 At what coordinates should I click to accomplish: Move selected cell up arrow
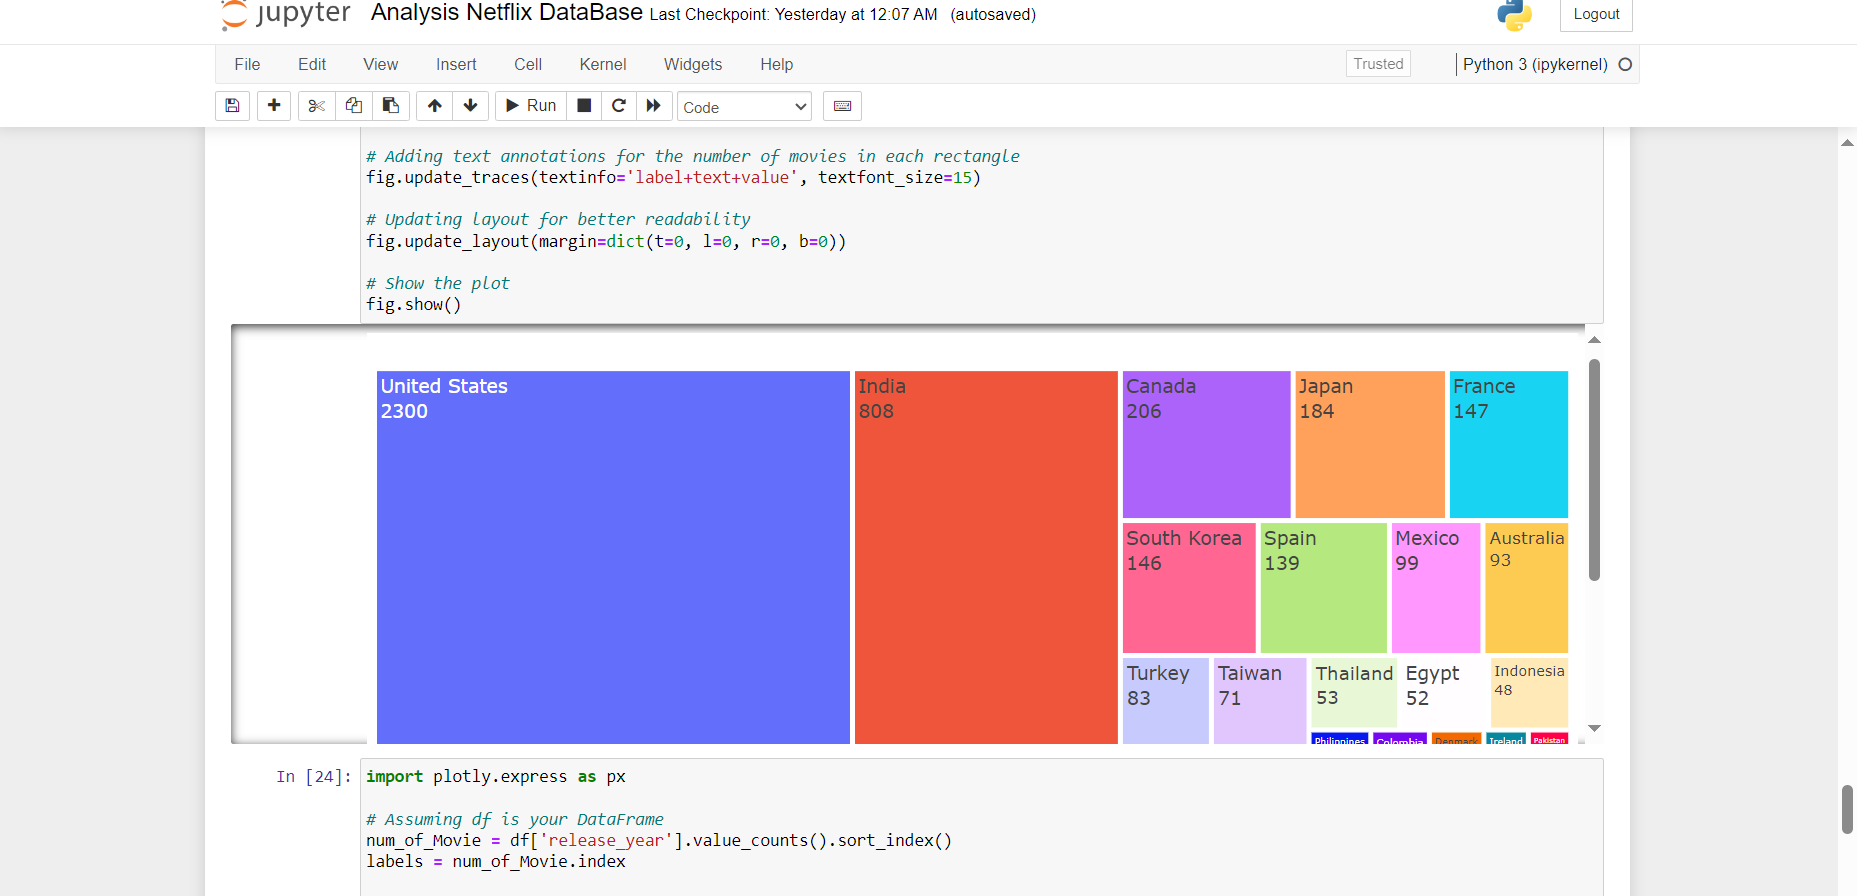[x=435, y=106]
